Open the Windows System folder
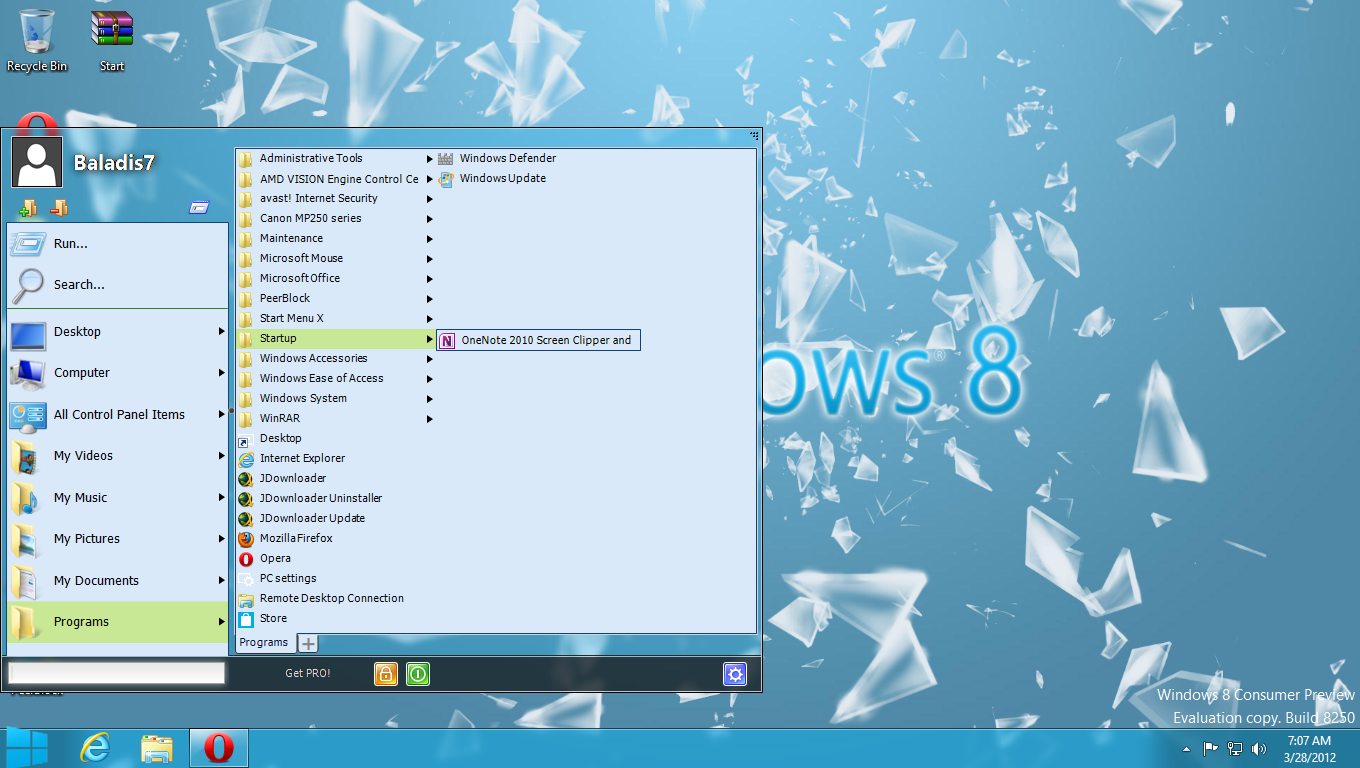Viewport: 1360px width, 768px height. click(336, 398)
